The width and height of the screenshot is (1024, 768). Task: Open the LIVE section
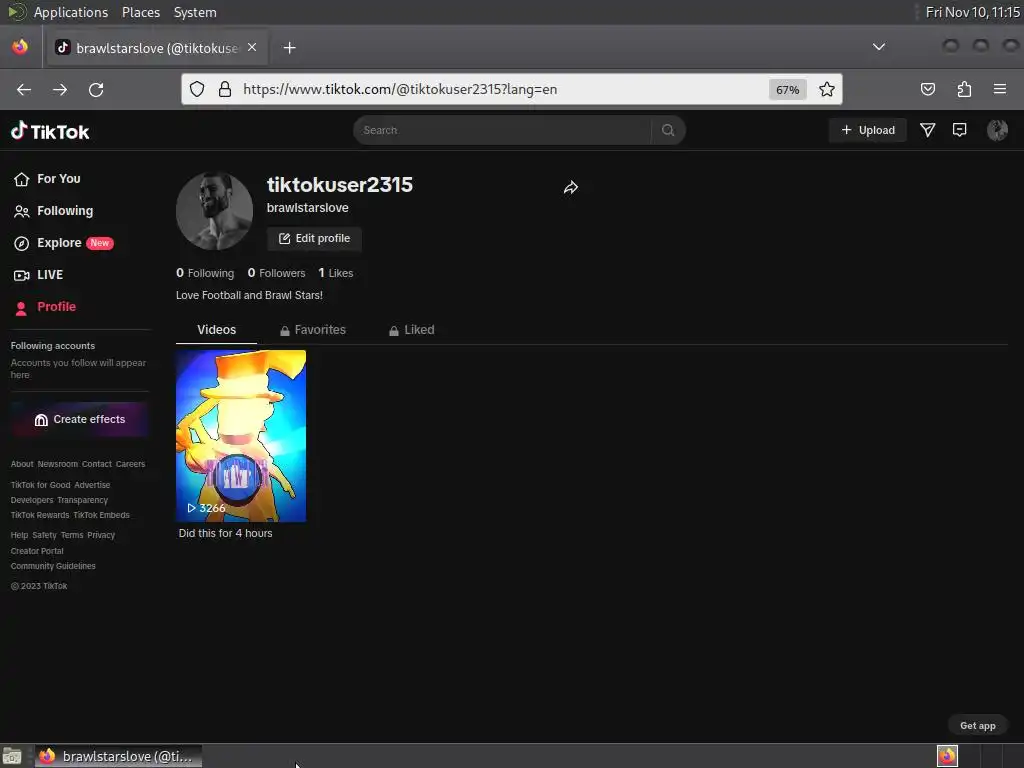(39, 275)
